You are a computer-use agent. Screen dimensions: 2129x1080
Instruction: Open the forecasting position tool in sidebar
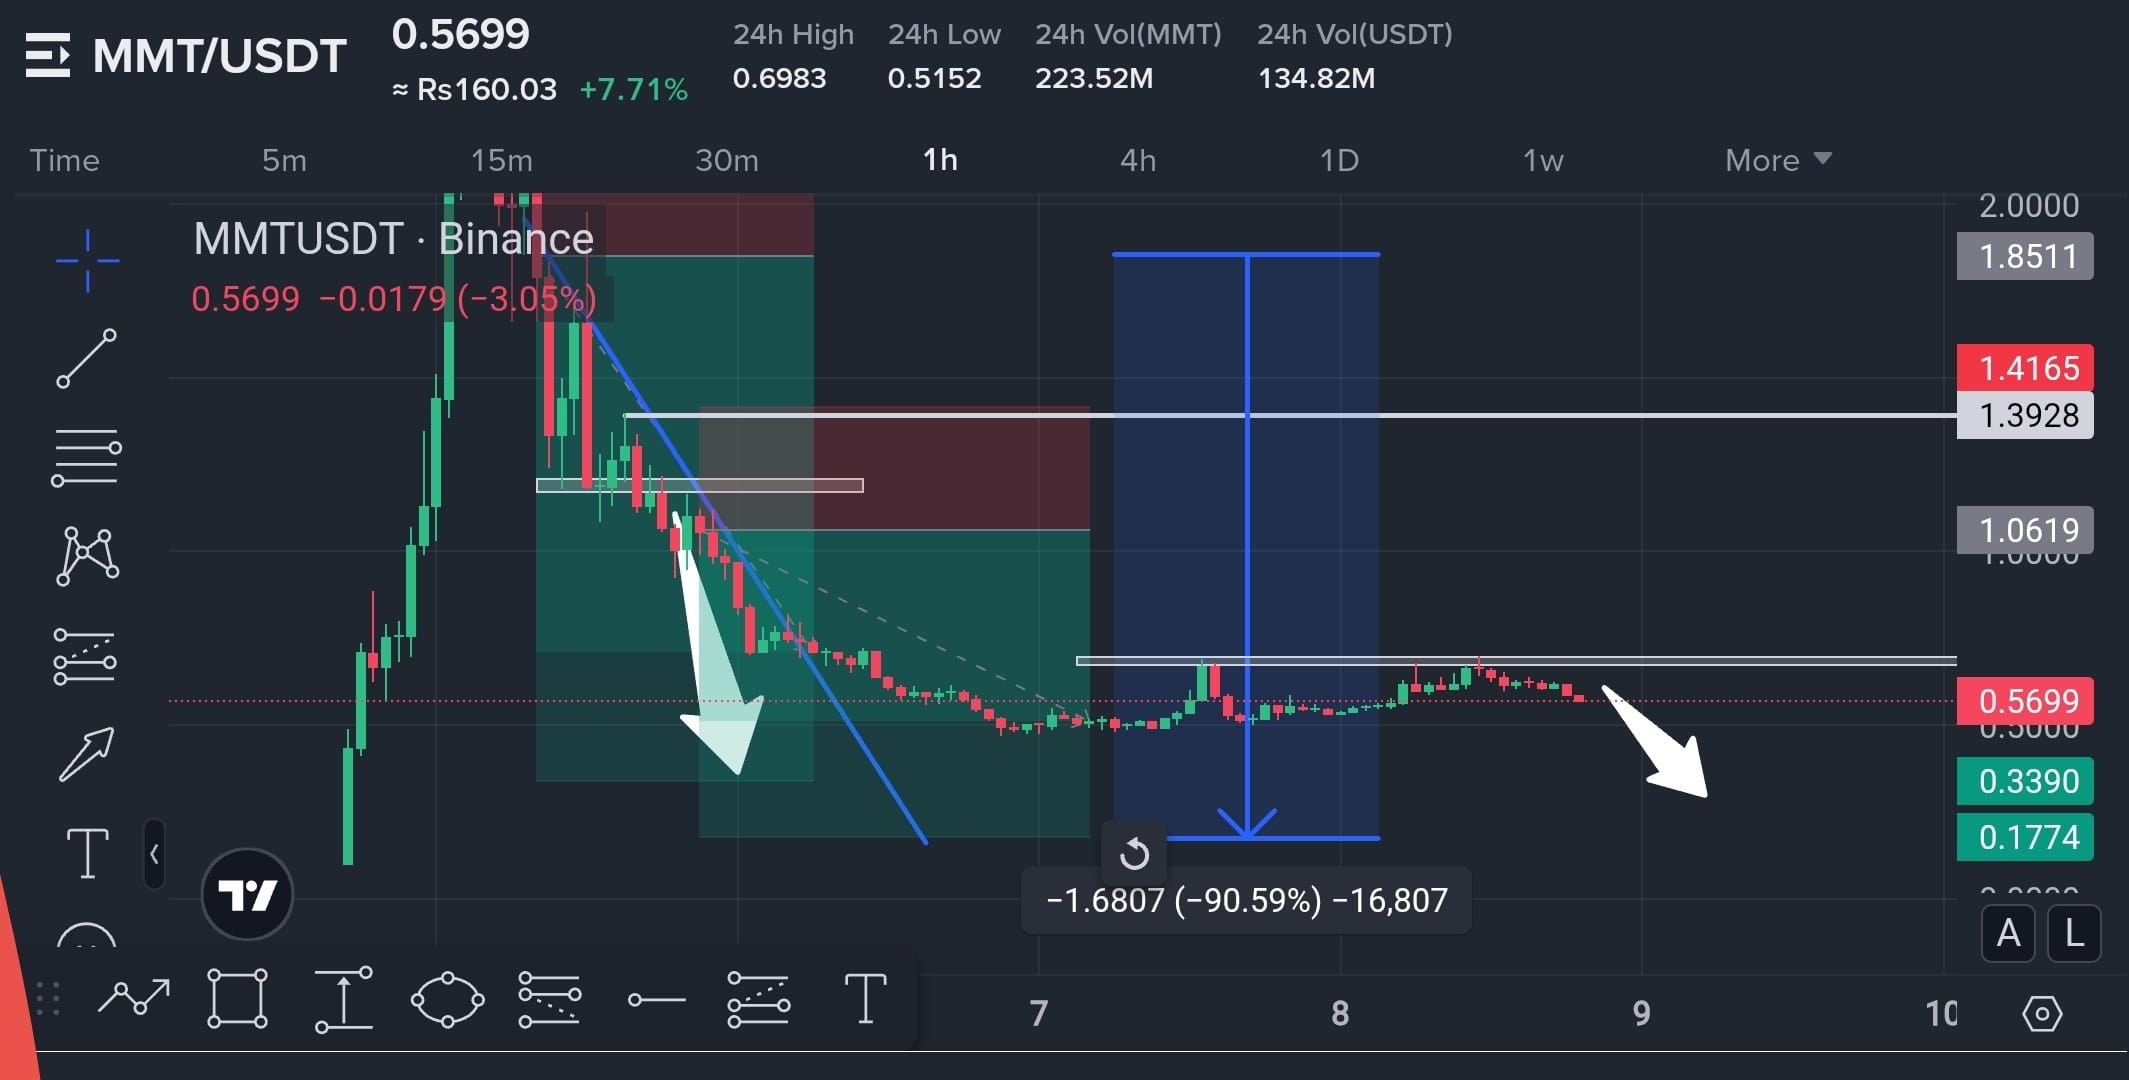click(85, 657)
